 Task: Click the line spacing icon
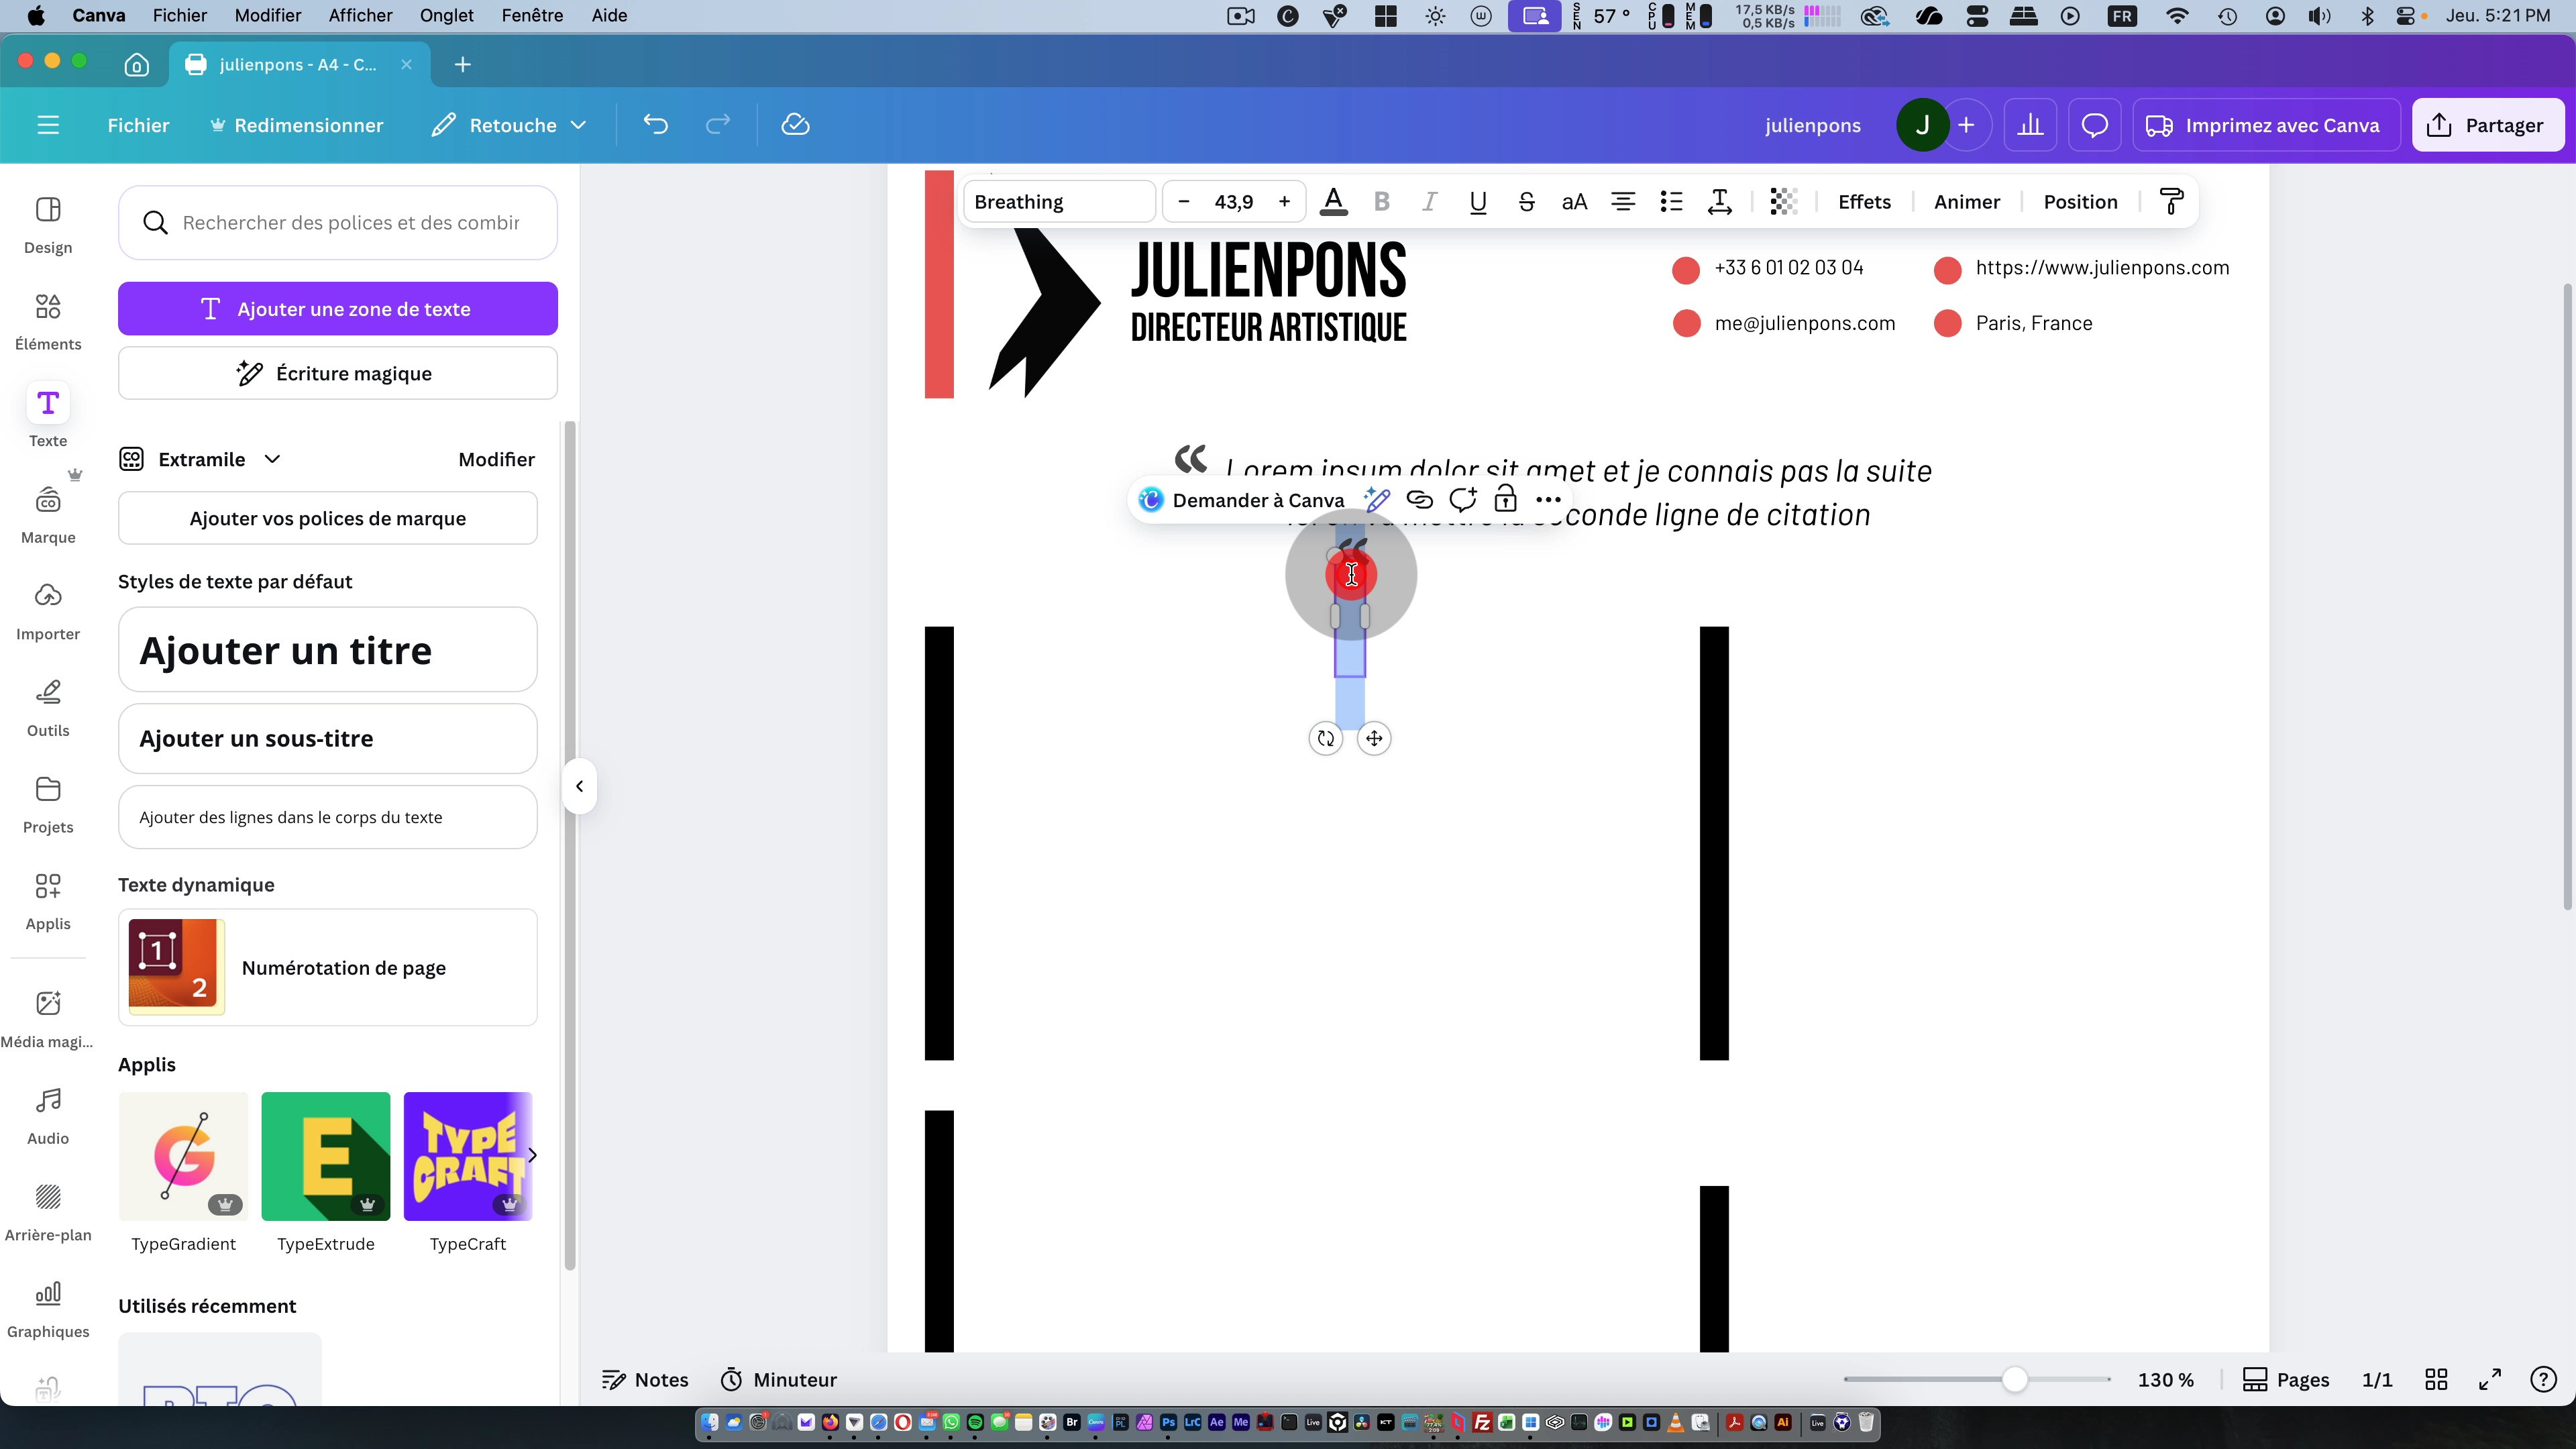[x=1719, y=202]
